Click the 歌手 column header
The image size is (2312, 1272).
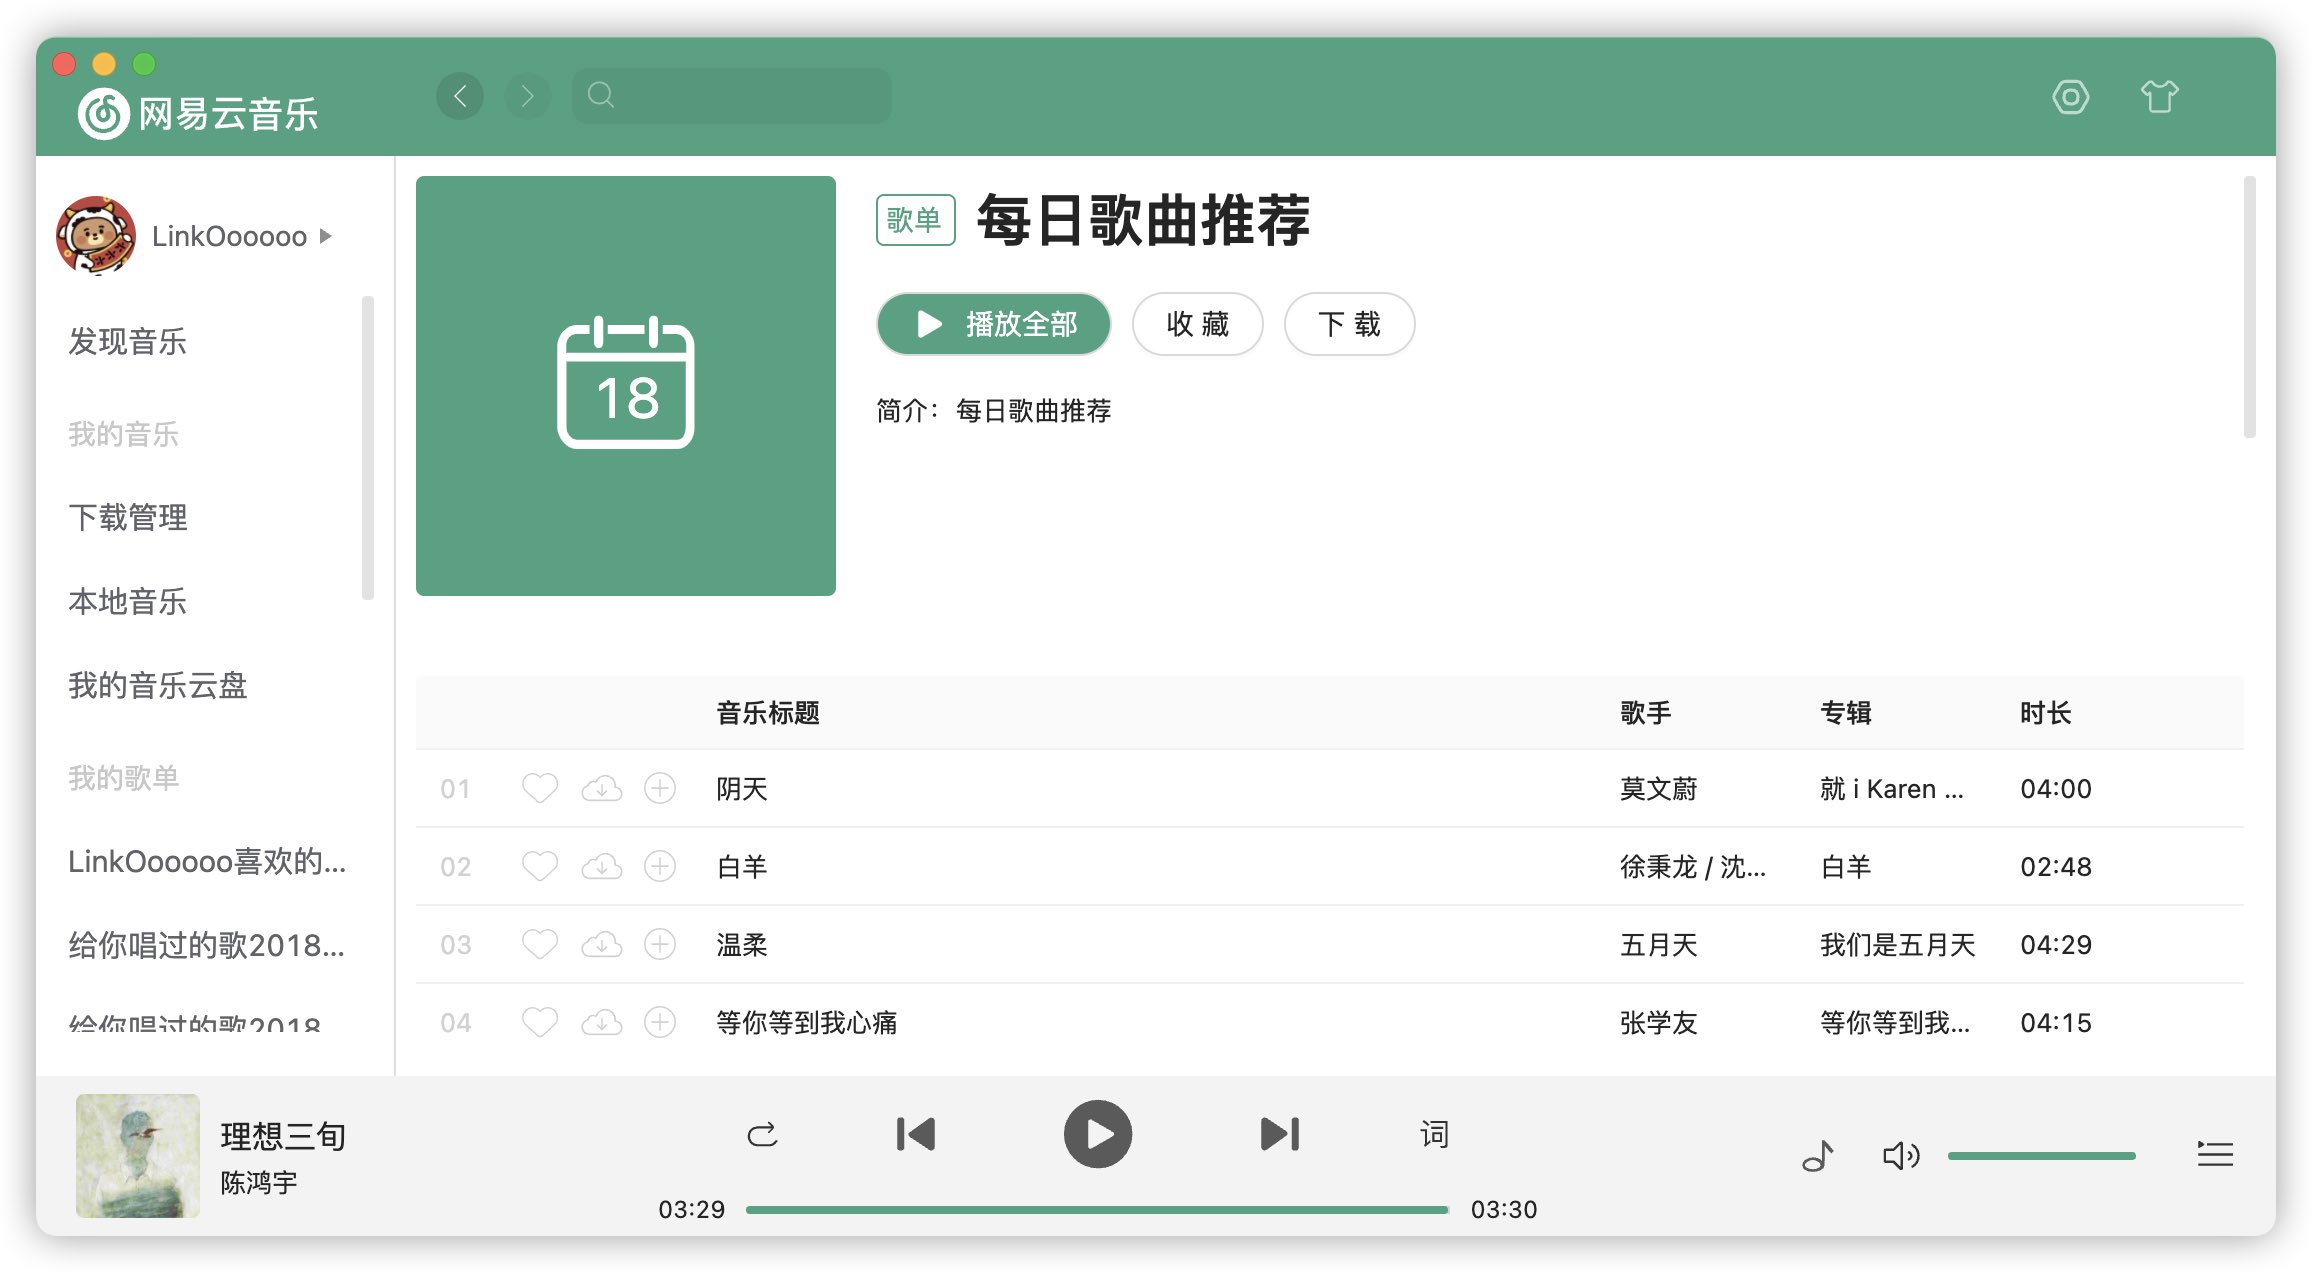(x=1646, y=713)
